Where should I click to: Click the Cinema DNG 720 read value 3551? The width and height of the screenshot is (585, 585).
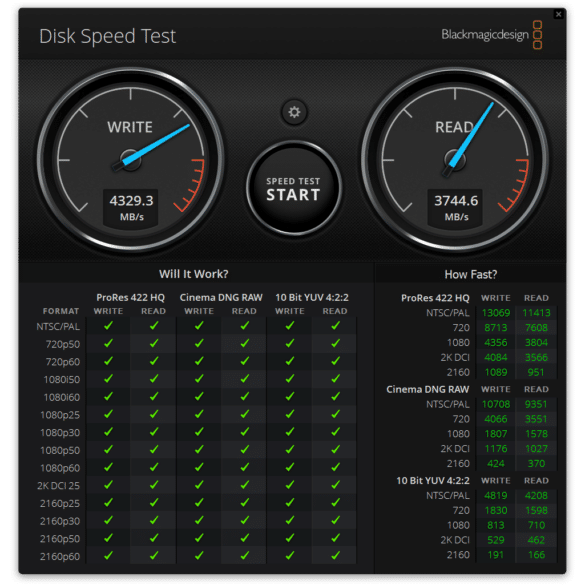point(536,419)
